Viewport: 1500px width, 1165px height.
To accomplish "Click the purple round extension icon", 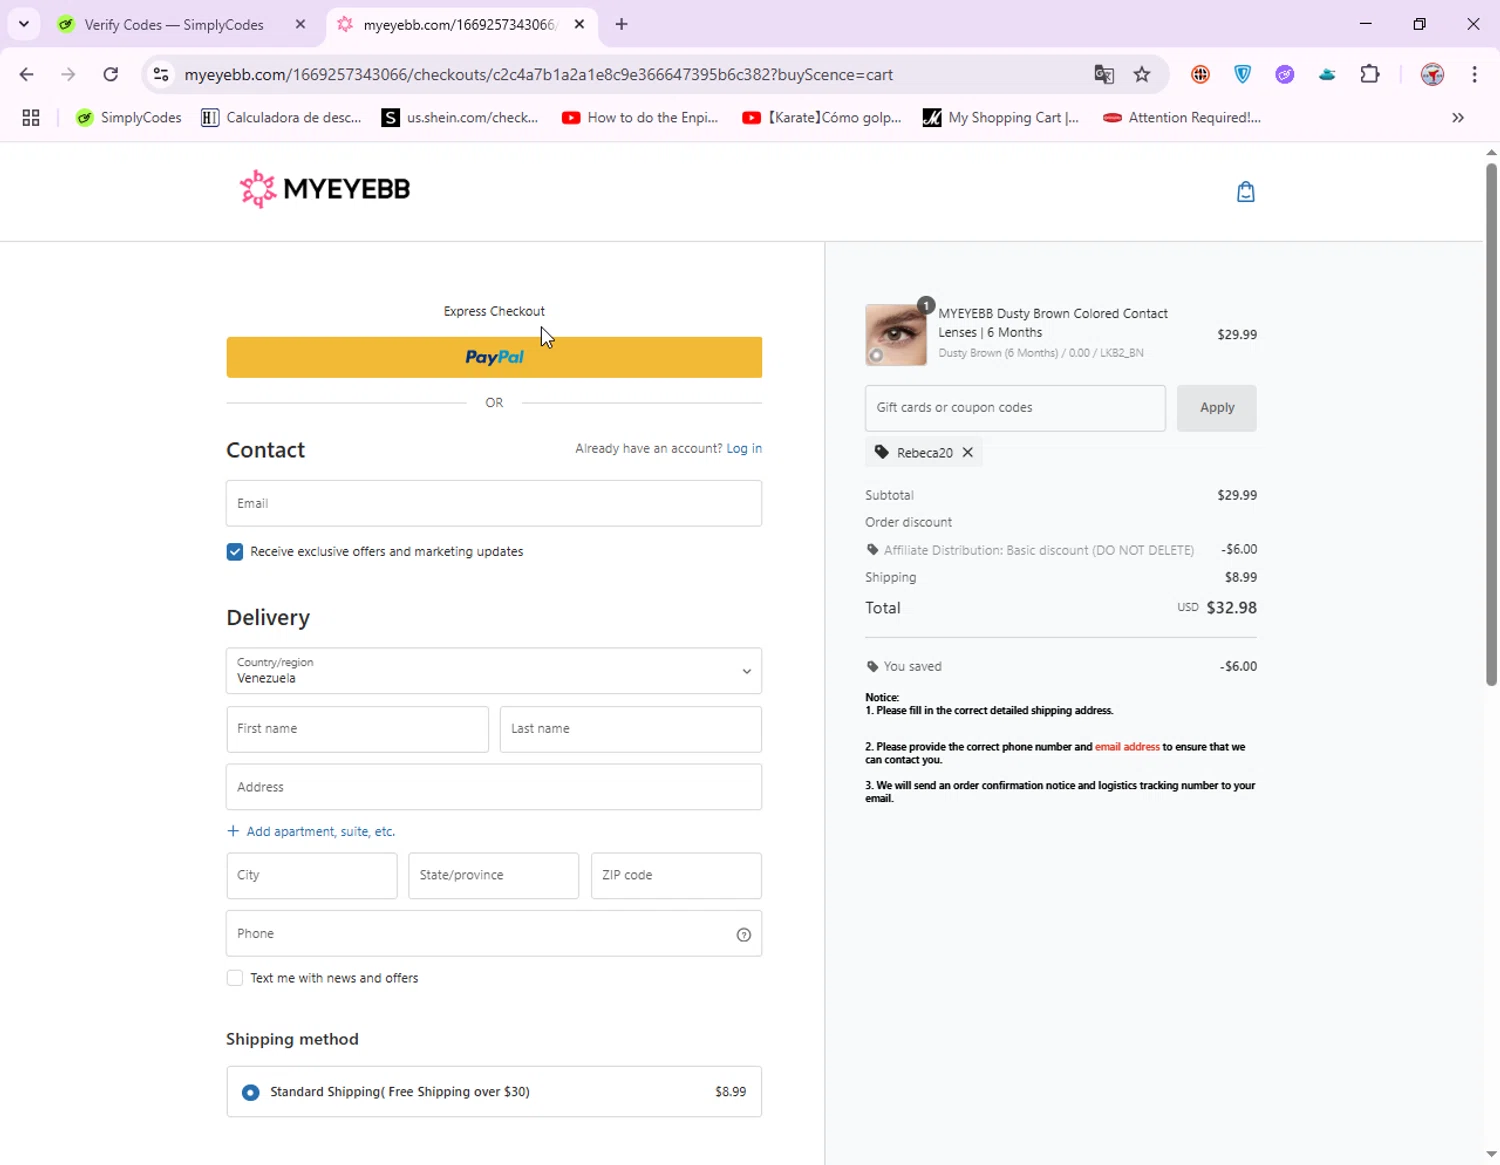I will click(x=1285, y=75).
